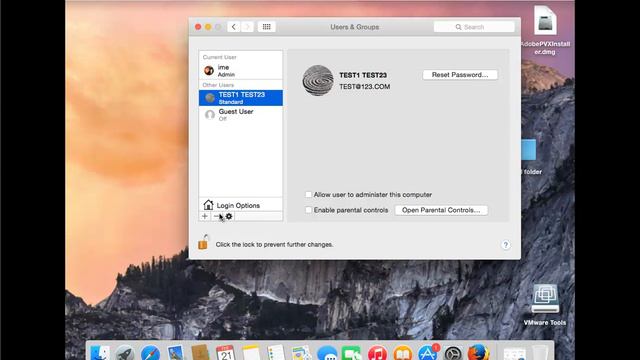
Task: Open Finder from the Dock
Action: 100,352
